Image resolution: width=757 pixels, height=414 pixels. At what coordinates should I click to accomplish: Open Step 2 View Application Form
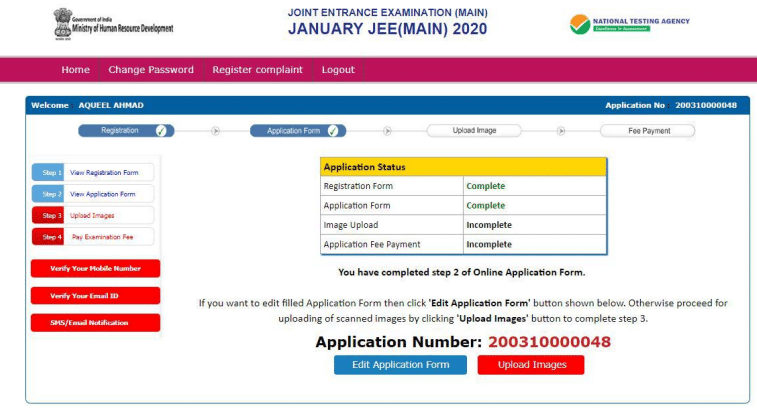(x=93, y=194)
